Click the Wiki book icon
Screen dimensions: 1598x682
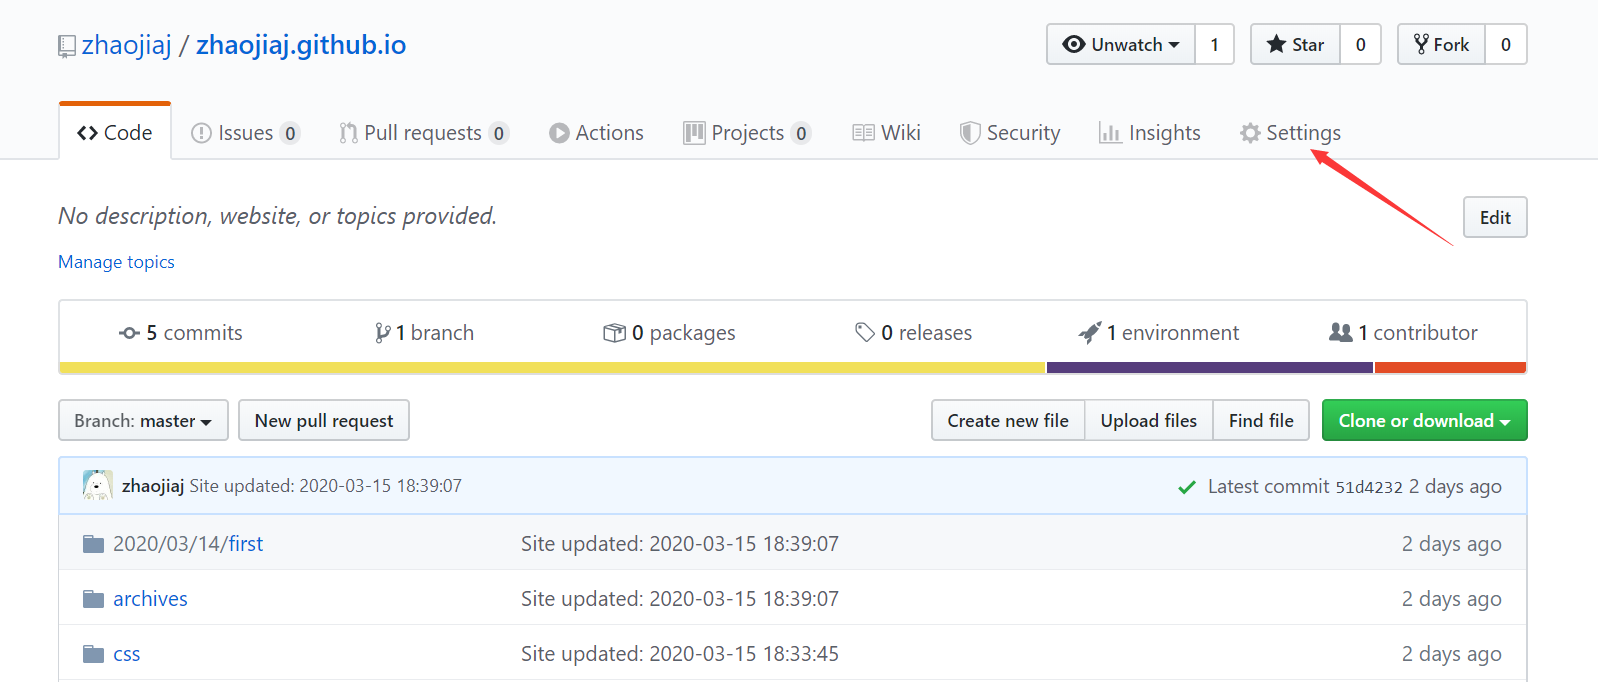pos(863,133)
